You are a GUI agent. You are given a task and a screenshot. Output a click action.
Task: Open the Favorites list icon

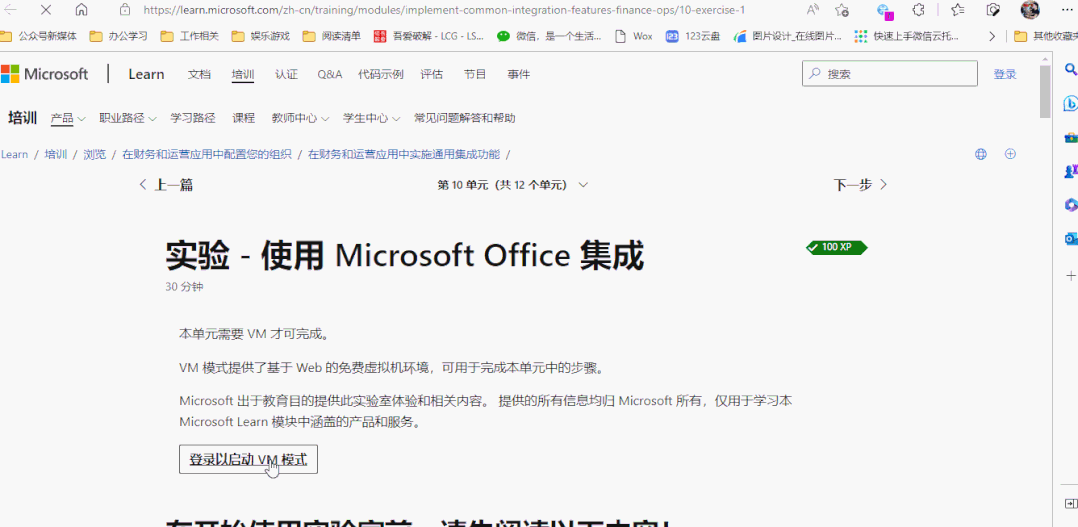click(957, 10)
